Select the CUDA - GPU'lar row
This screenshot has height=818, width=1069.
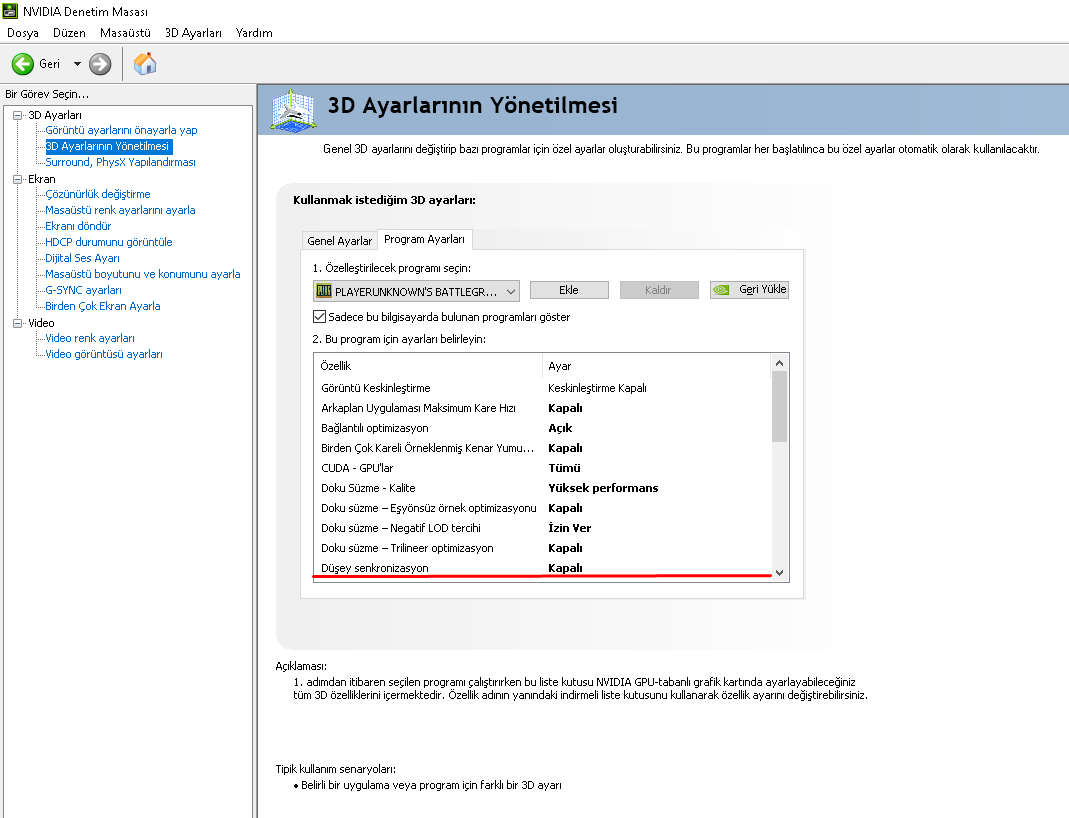pos(543,468)
